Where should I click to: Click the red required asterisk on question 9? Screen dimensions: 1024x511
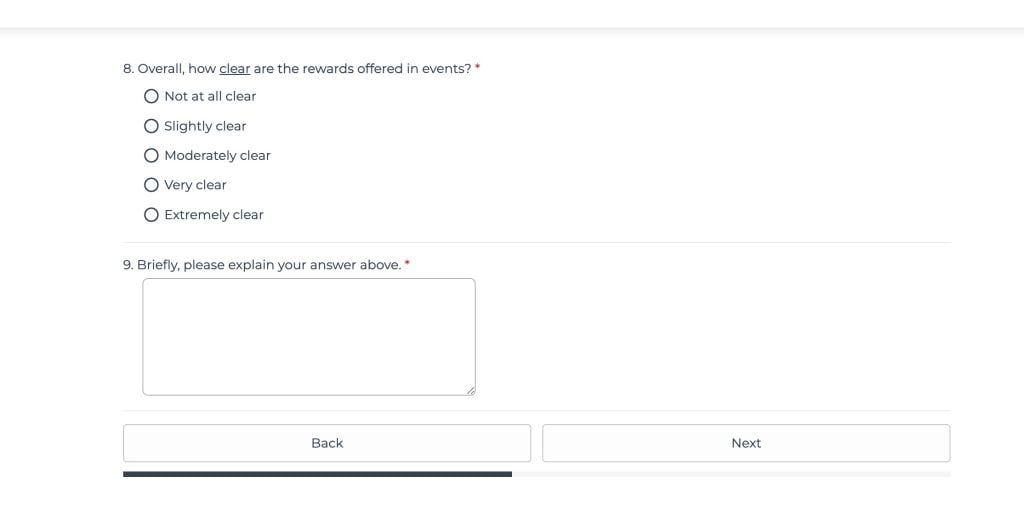407,264
